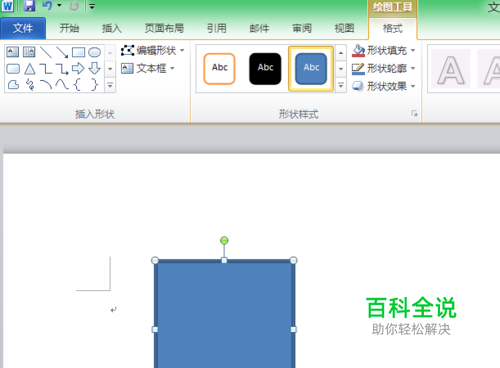Expand the 形状效果 menu

384,86
